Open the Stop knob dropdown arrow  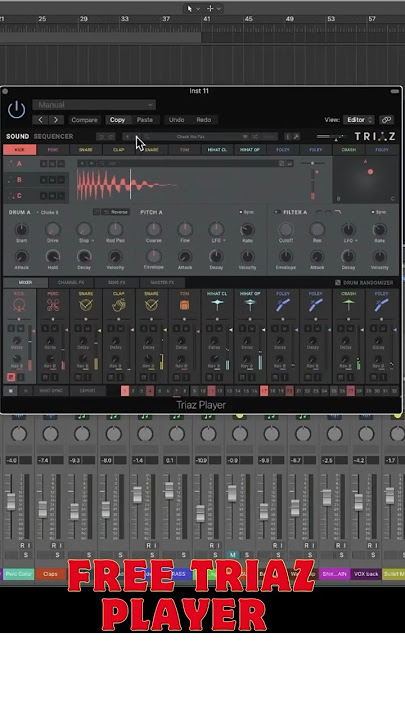pos(93,241)
